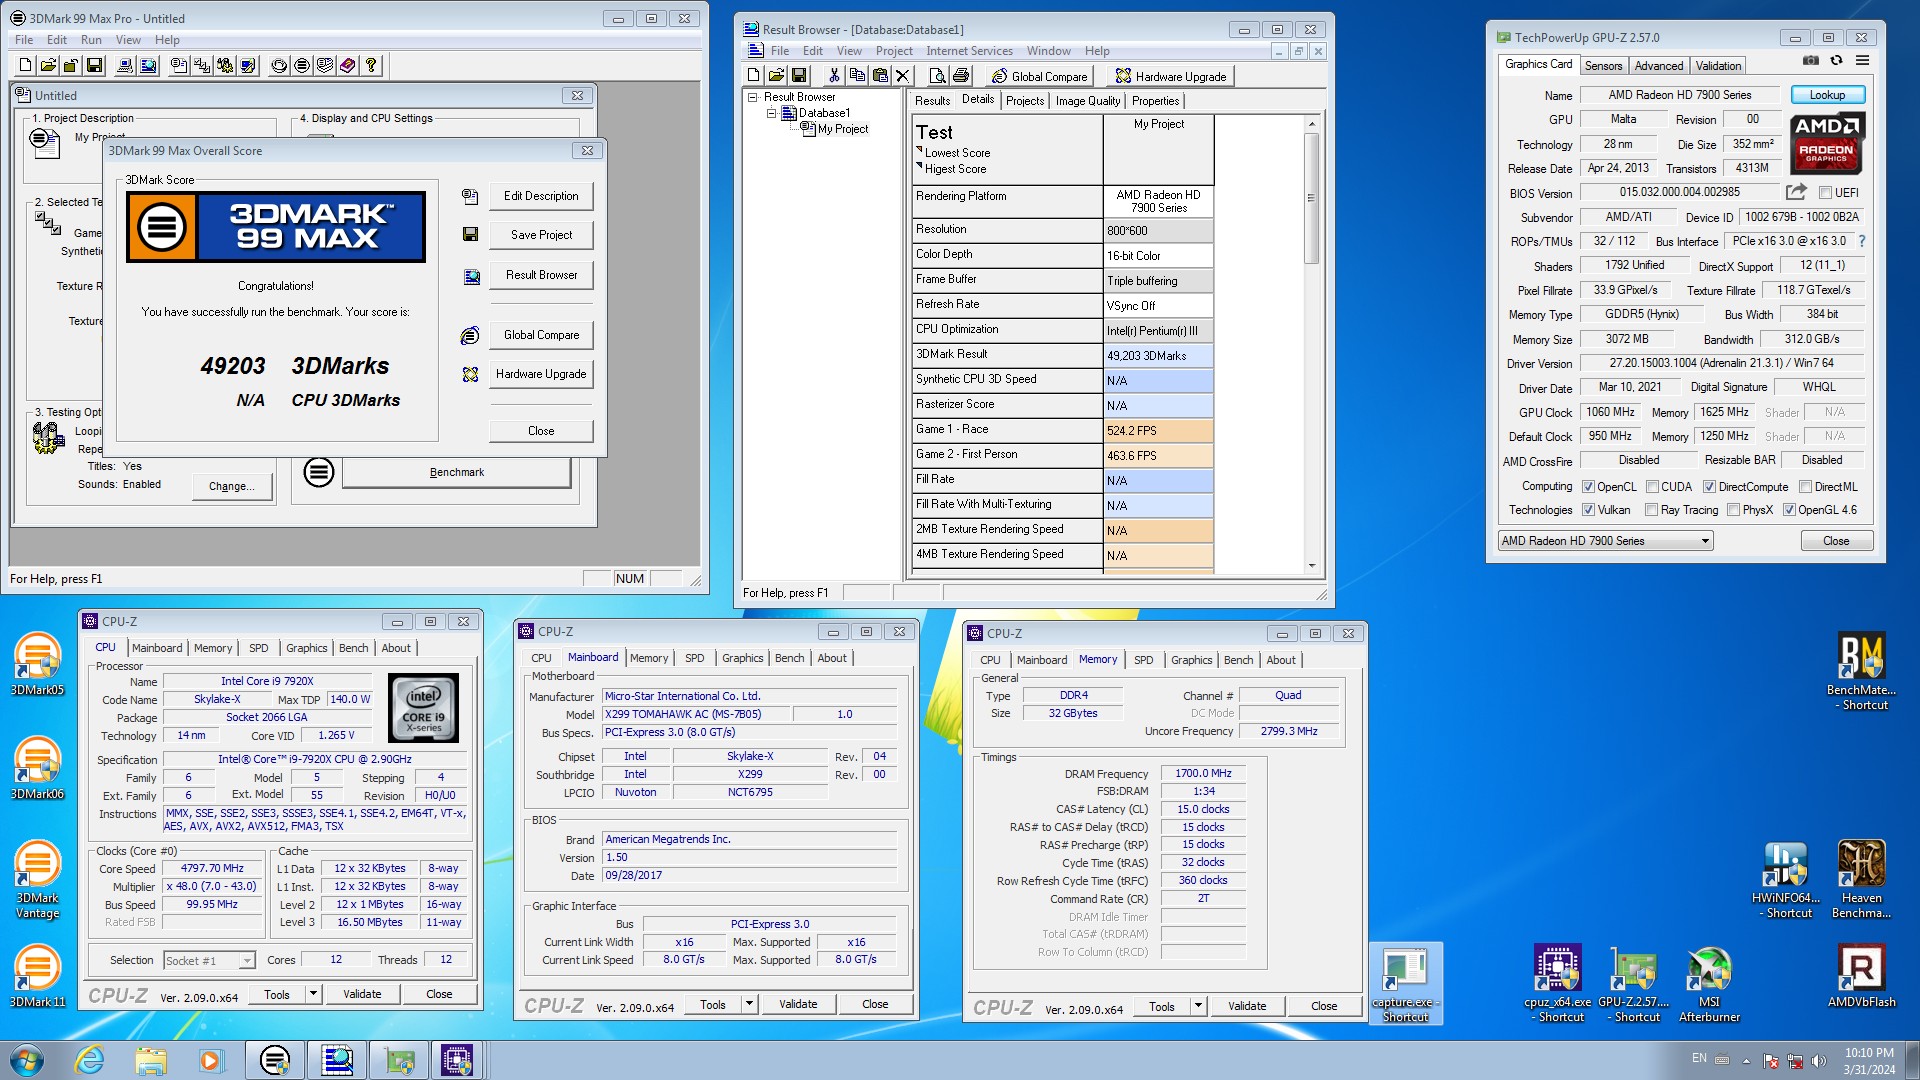Click the purple help book icon in 3DMark toolbar
1920x1080 pixels.
click(348, 66)
